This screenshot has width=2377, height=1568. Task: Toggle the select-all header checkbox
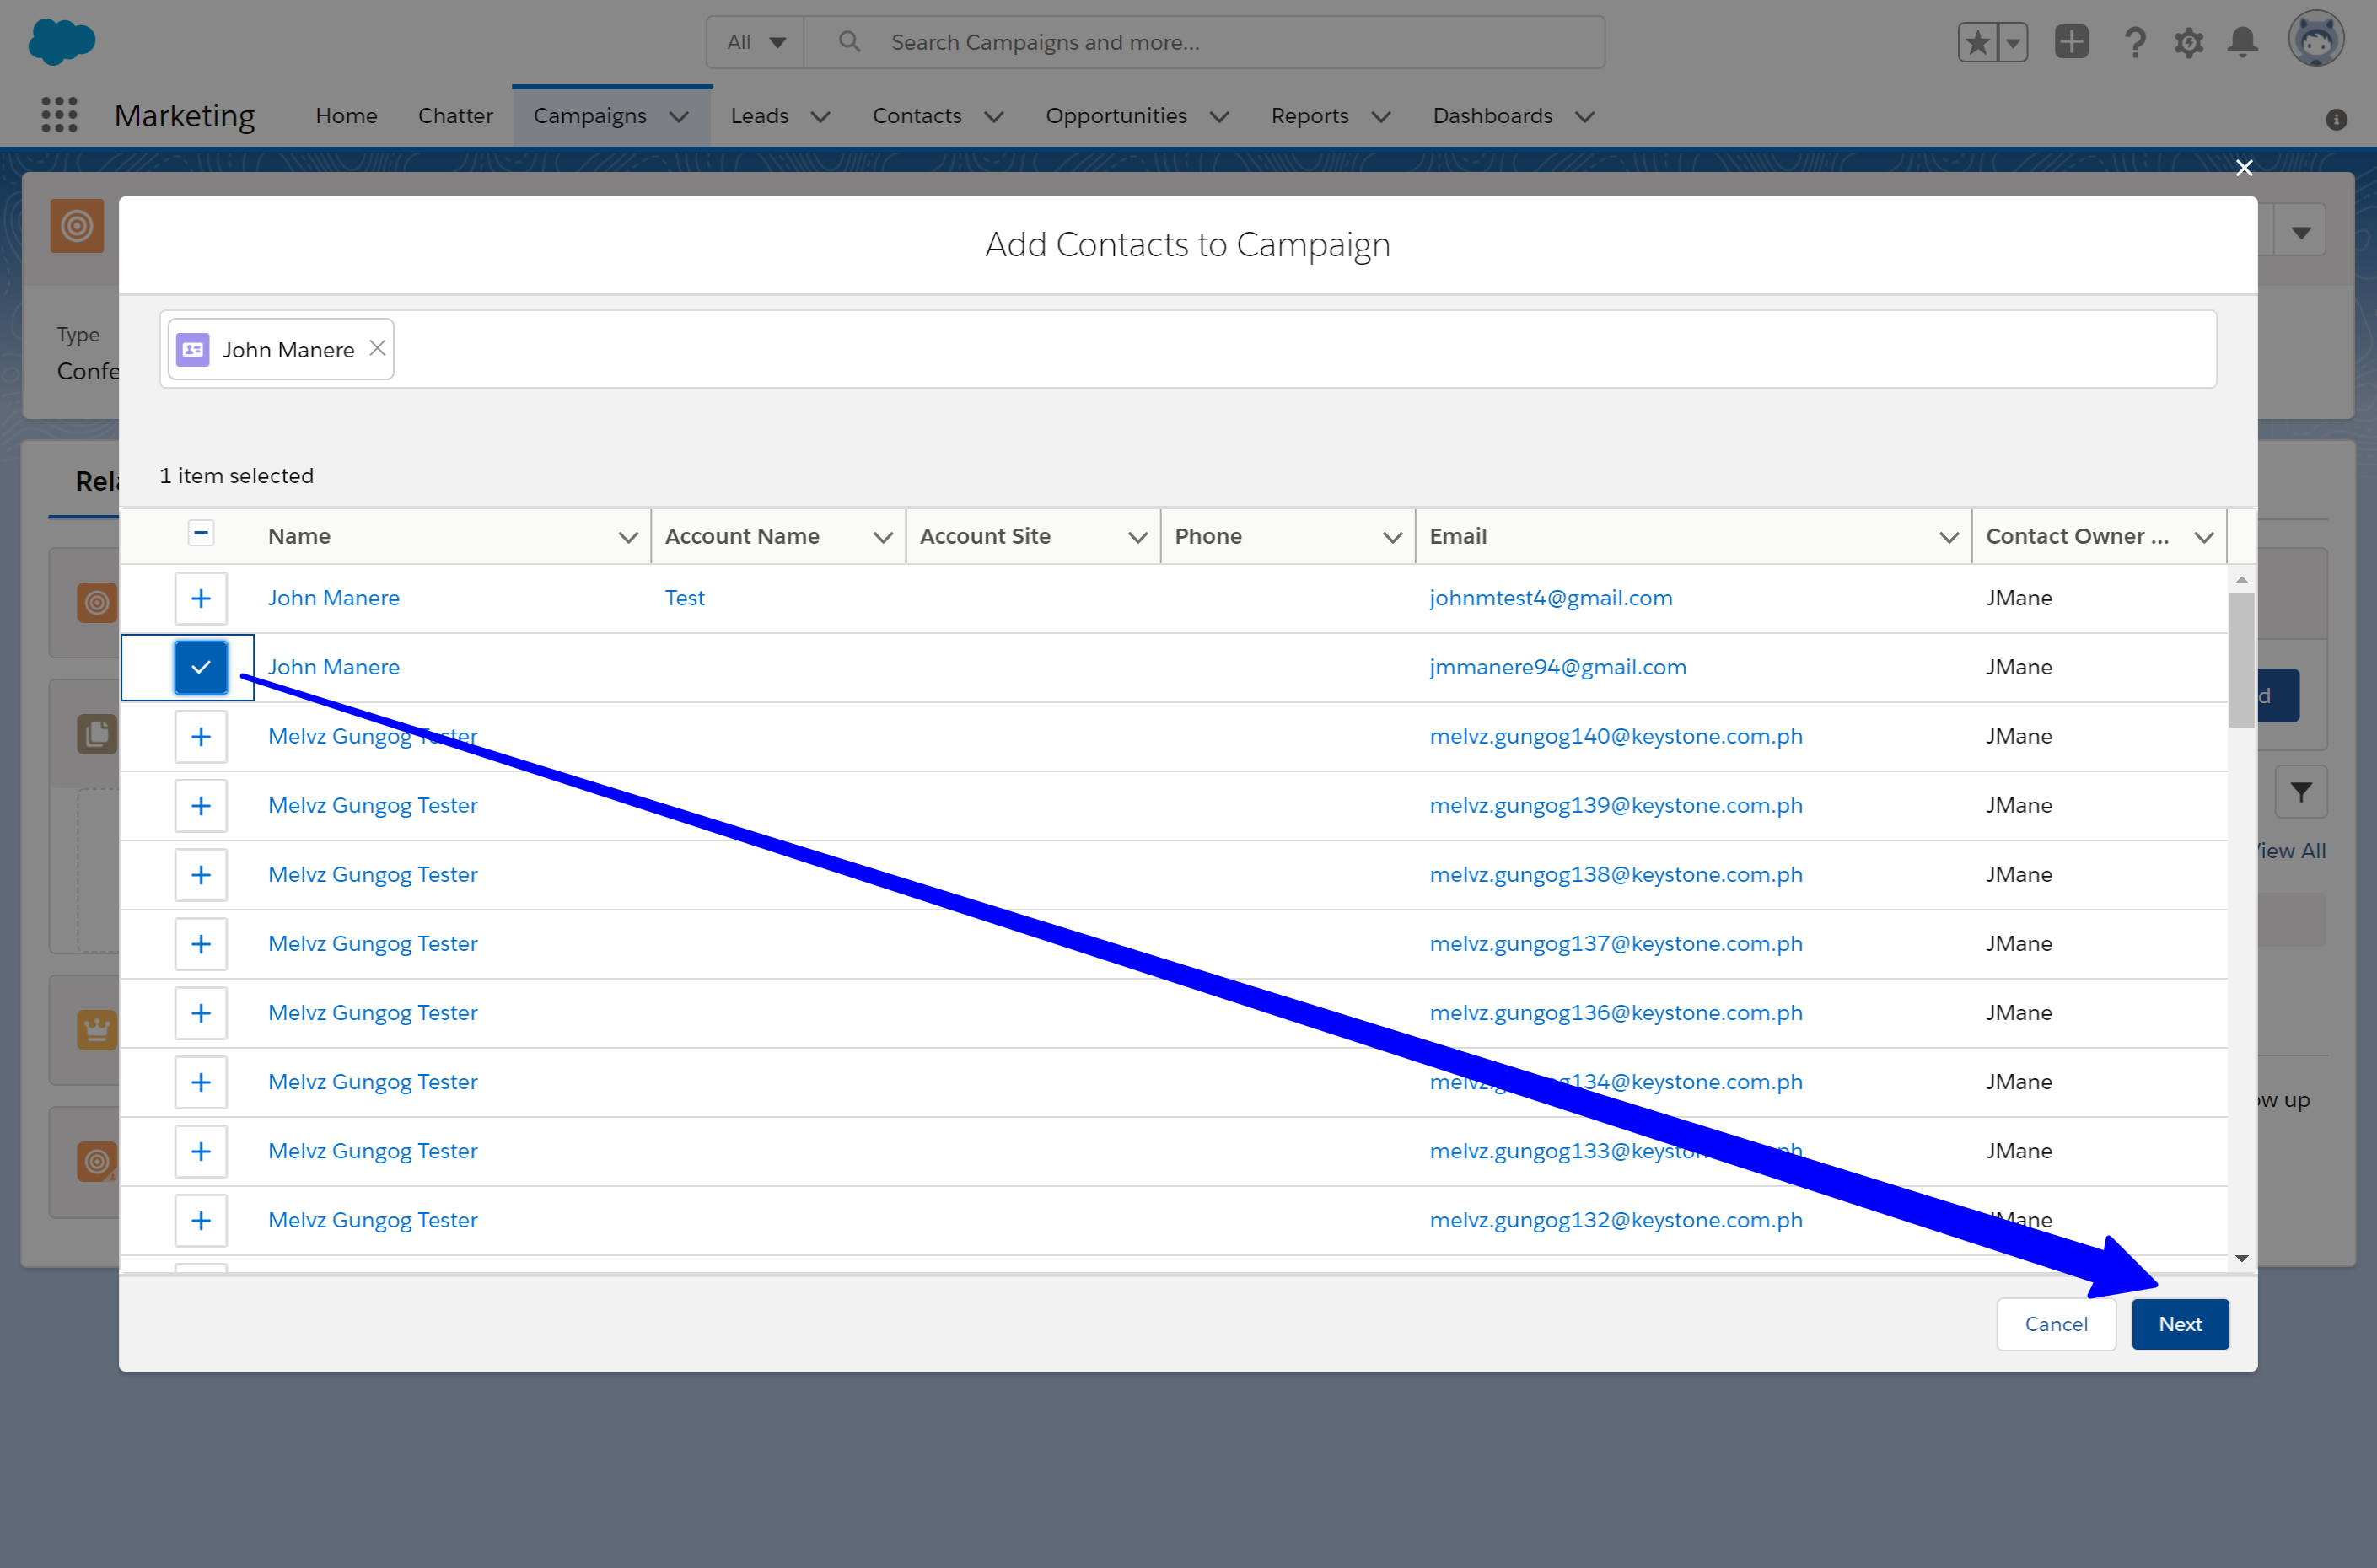(201, 533)
